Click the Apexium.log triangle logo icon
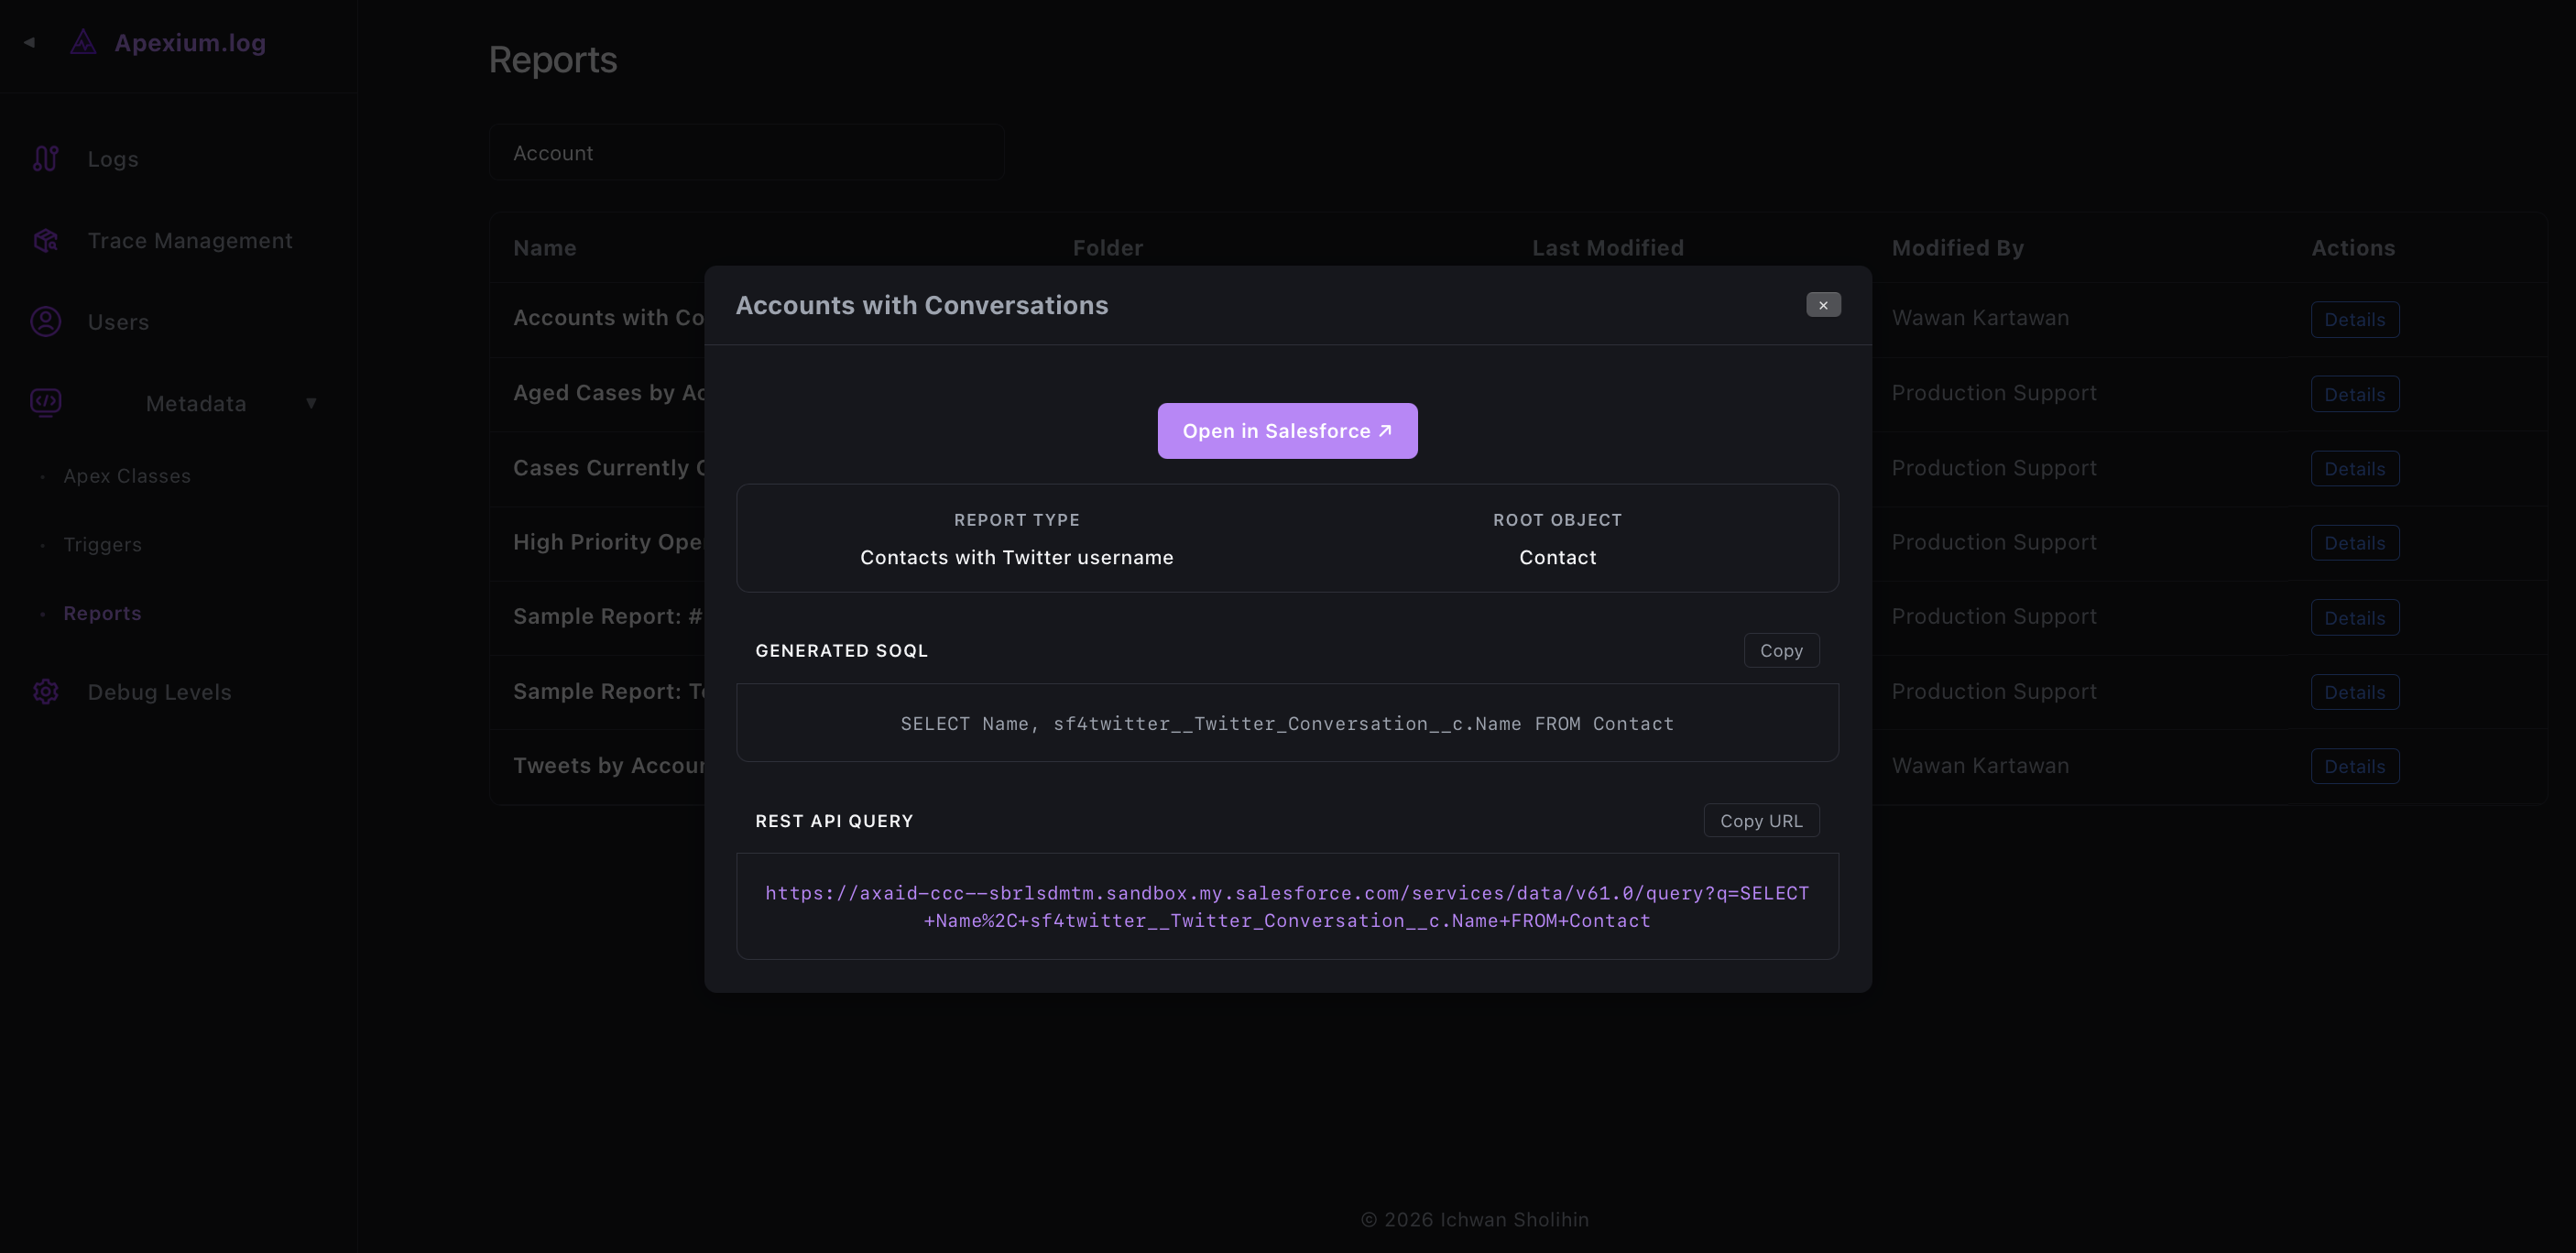Image resolution: width=2576 pixels, height=1253 pixels. coord(83,42)
